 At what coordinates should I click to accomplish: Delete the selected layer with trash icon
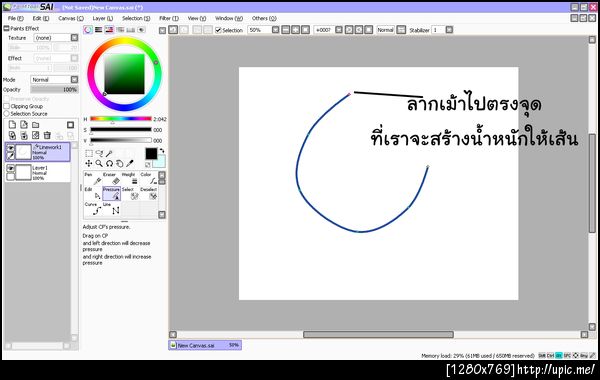(47, 135)
